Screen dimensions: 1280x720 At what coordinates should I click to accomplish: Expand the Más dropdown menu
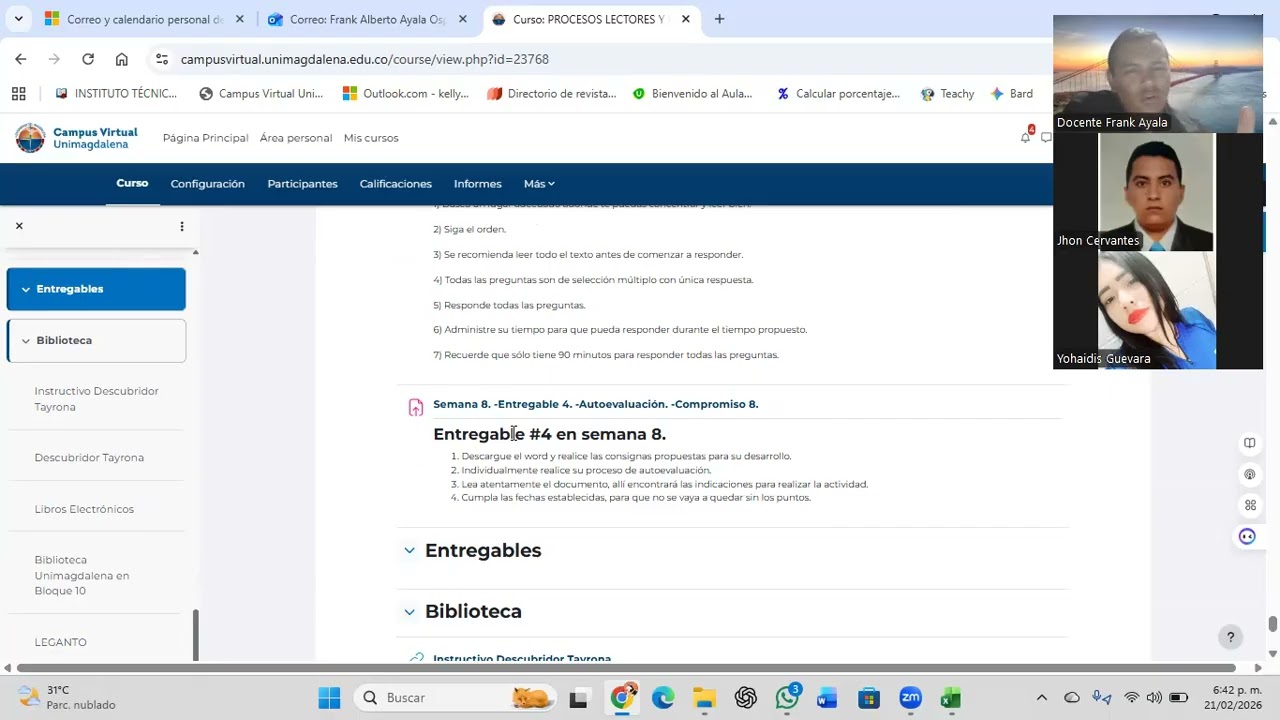(x=539, y=184)
